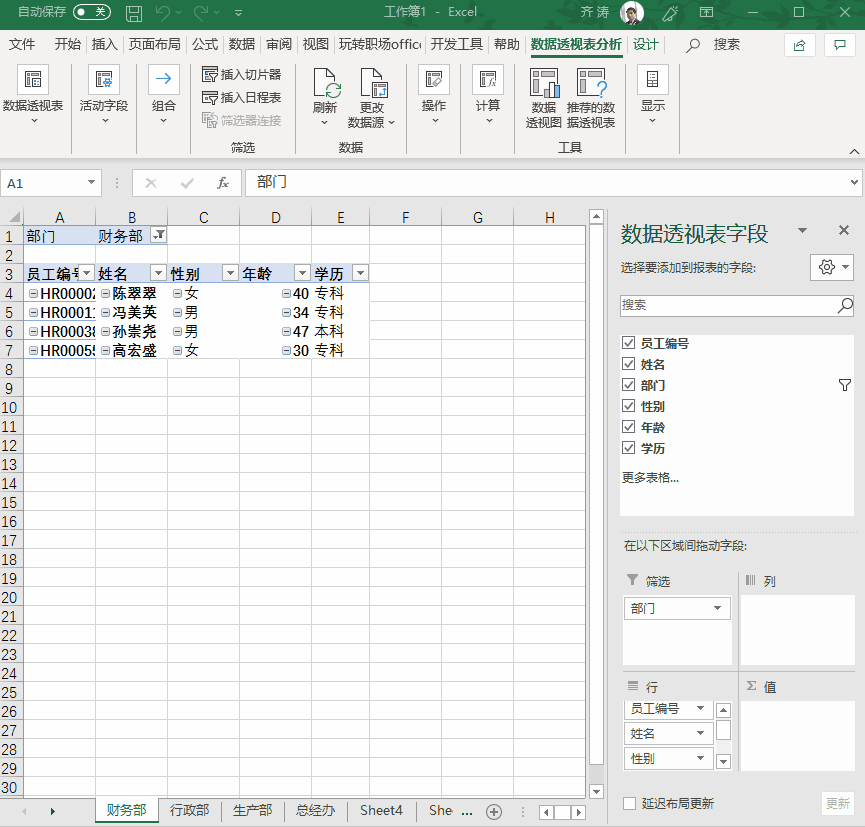Switch to the 开始 ribbon tab
This screenshot has height=827, width=865.
[x=67, y=44]
